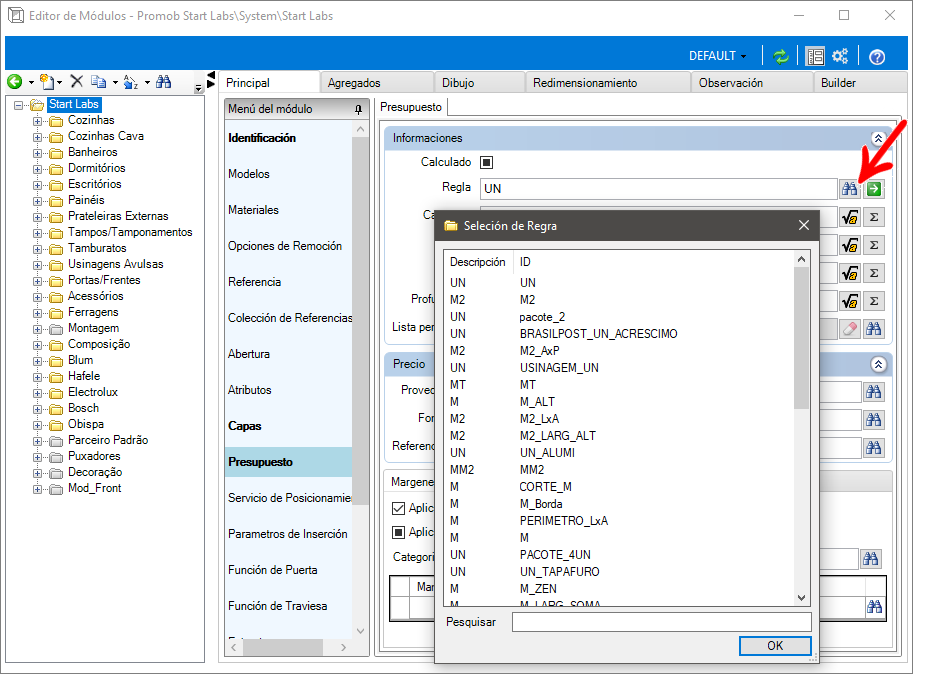The height and width of the screenshot is (687, 935).
Task: Click the module menu horizontal scrollbar right arrow
Action: click(x=343, y=647)
